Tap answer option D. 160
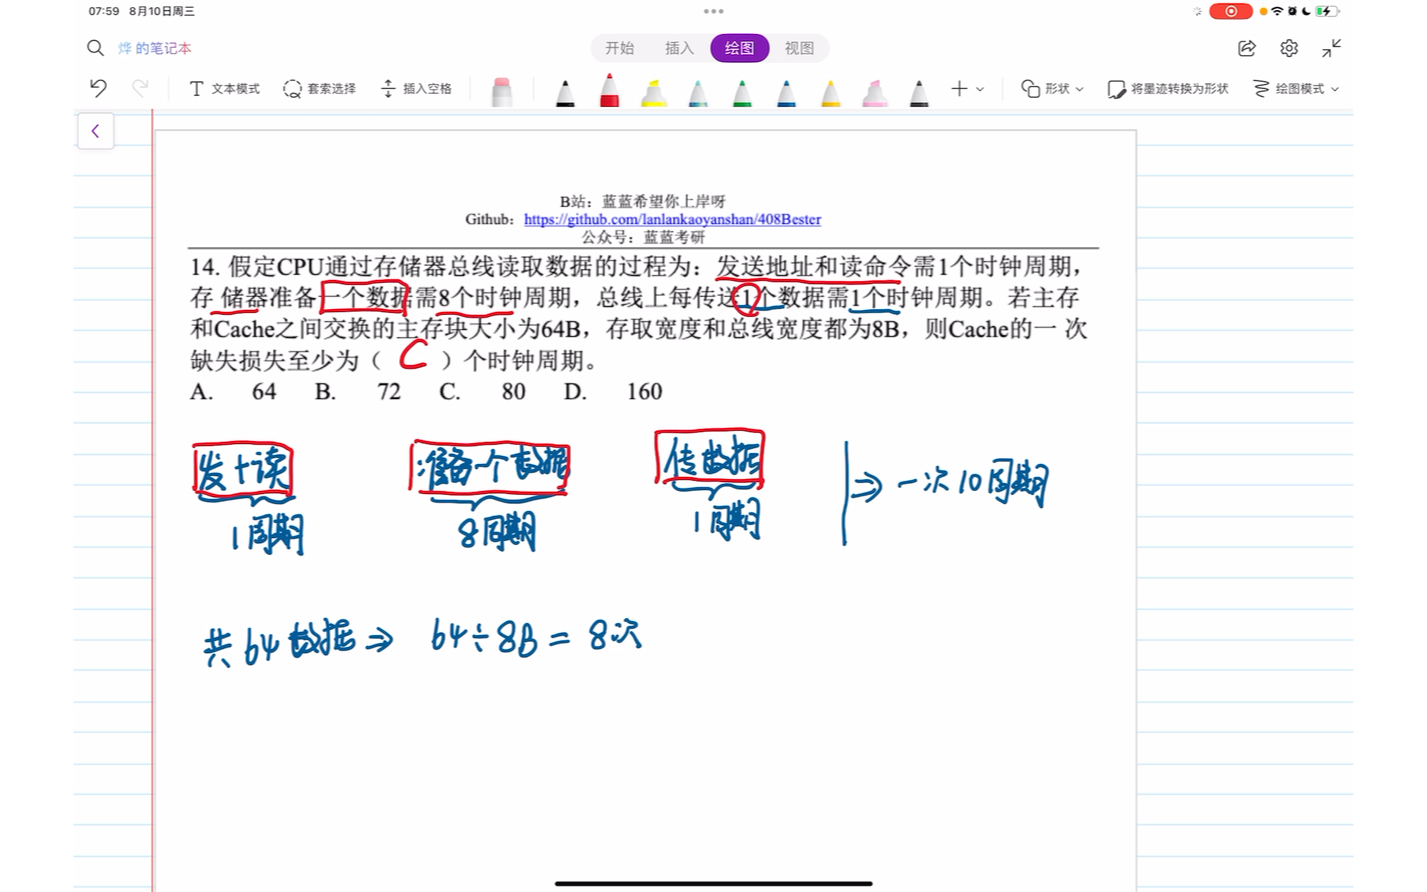The image size is (1427, 892). click(x=613, y=392)
